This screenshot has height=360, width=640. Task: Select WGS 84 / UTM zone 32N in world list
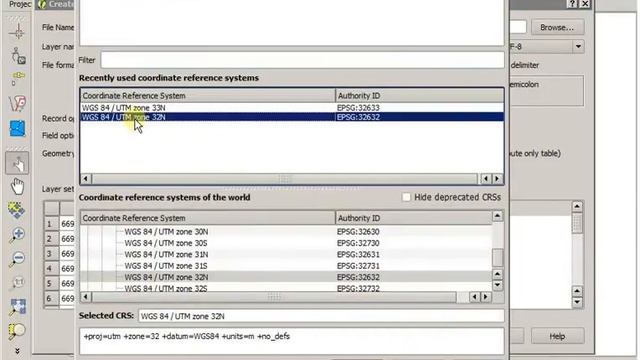point(166,278)
